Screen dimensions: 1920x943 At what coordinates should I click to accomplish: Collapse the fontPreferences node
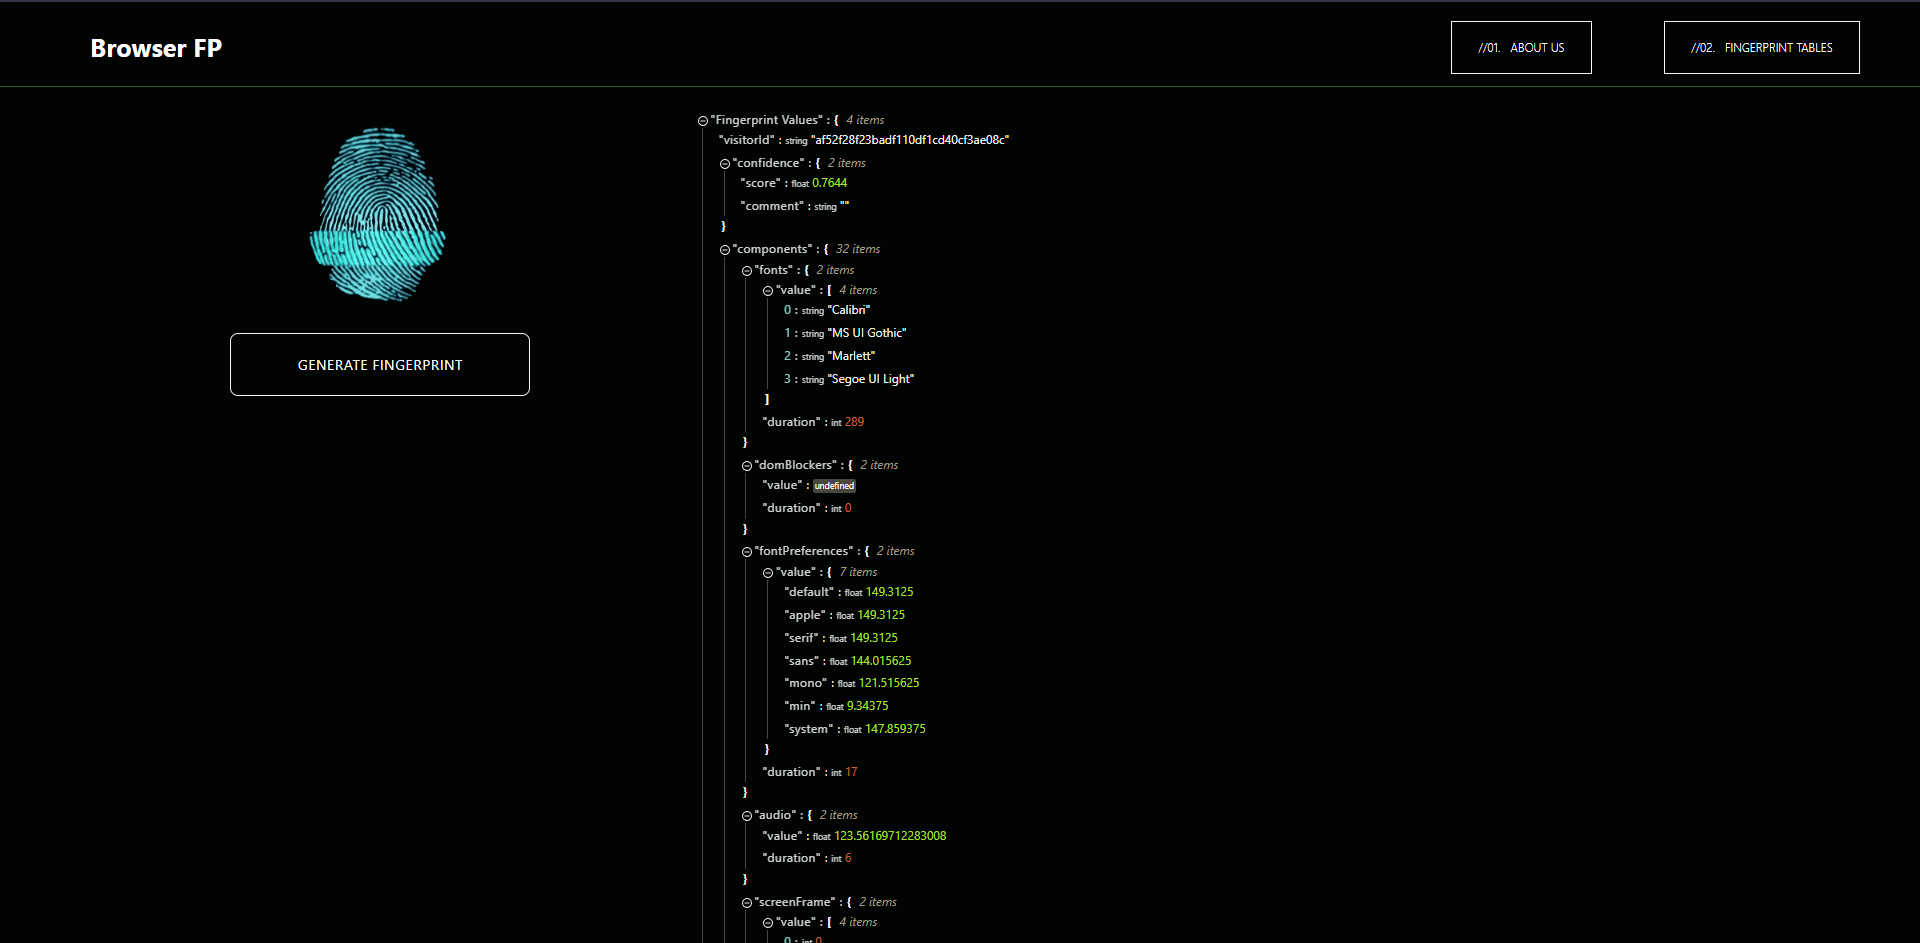pos(747,551)
